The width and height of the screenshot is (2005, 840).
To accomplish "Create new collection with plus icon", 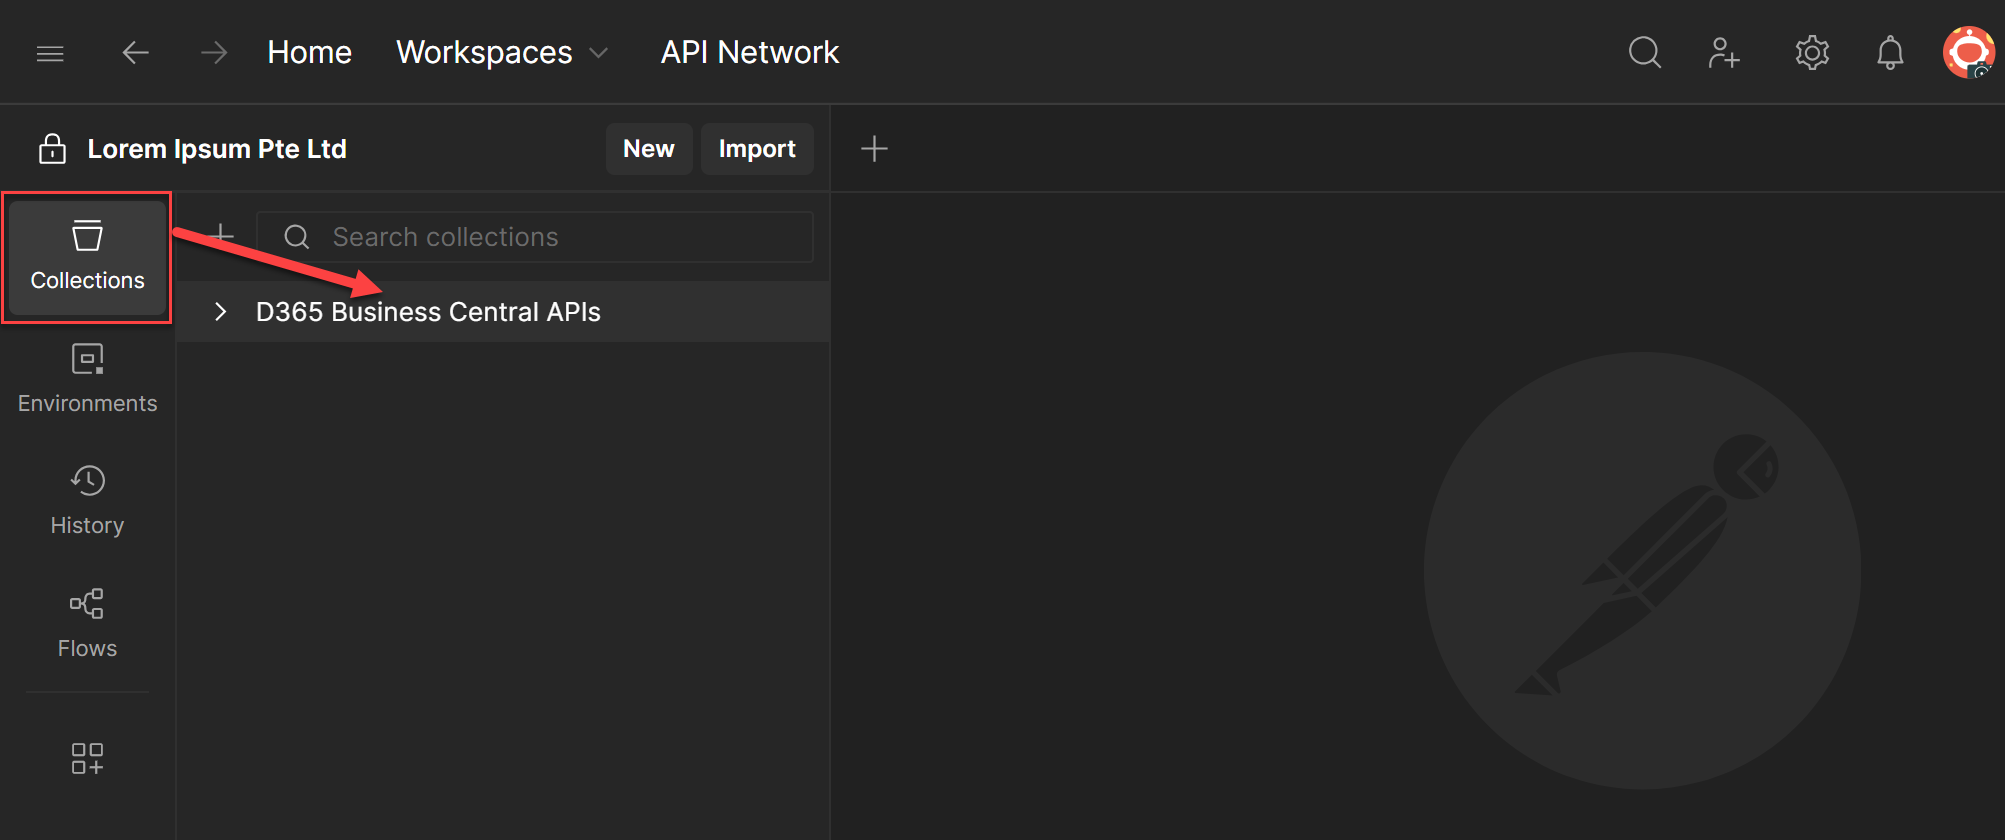I will pyautogui.click(x=220, y=237).
